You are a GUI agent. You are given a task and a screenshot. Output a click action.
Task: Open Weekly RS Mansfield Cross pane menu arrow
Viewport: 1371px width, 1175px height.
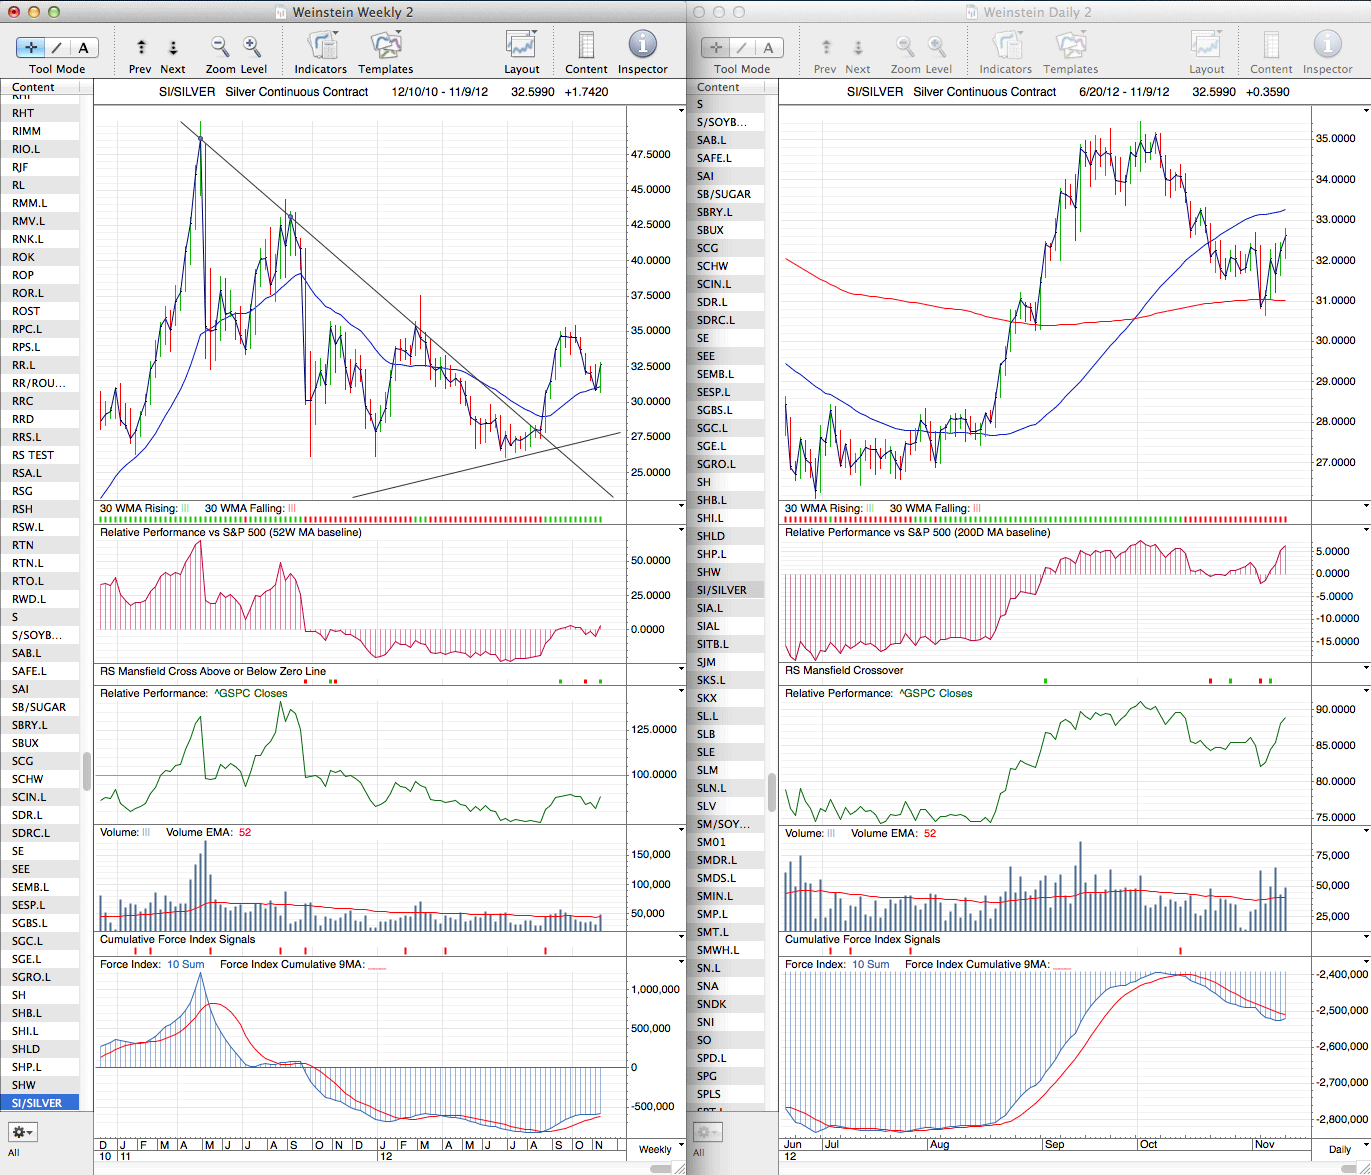tap(681, 669)
